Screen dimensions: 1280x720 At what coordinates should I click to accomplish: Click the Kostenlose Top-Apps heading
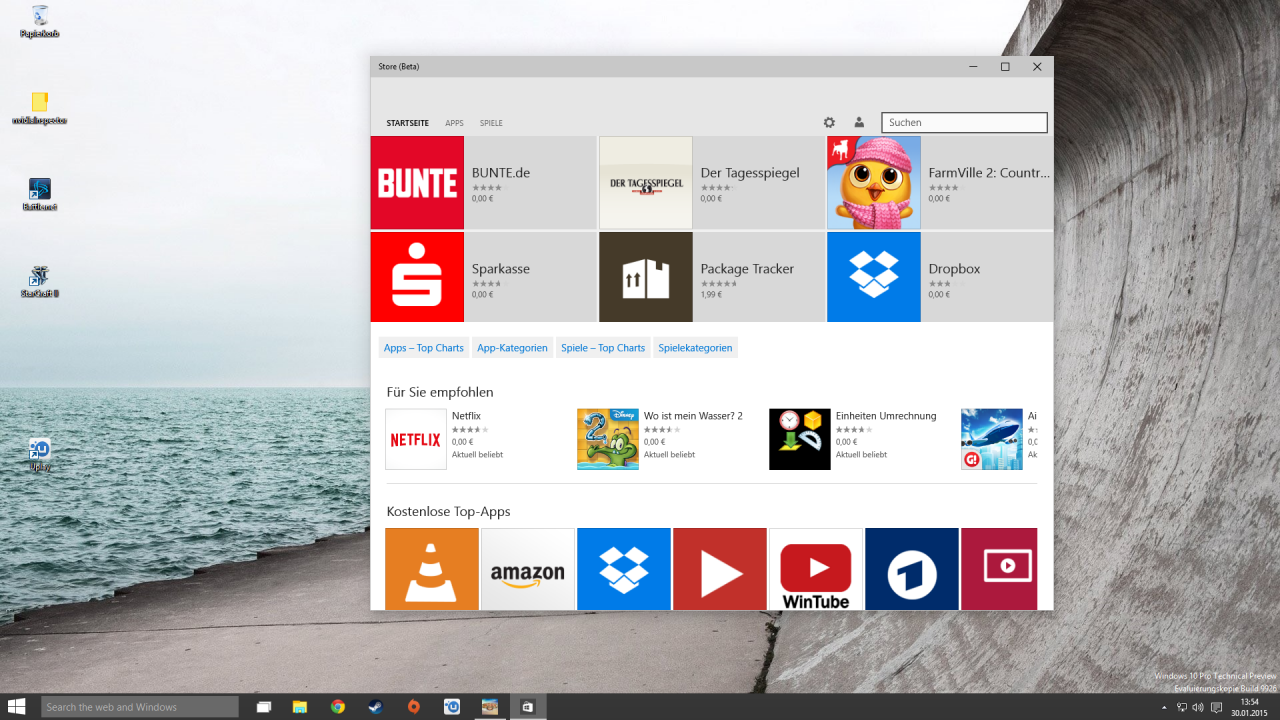point(448,511)
